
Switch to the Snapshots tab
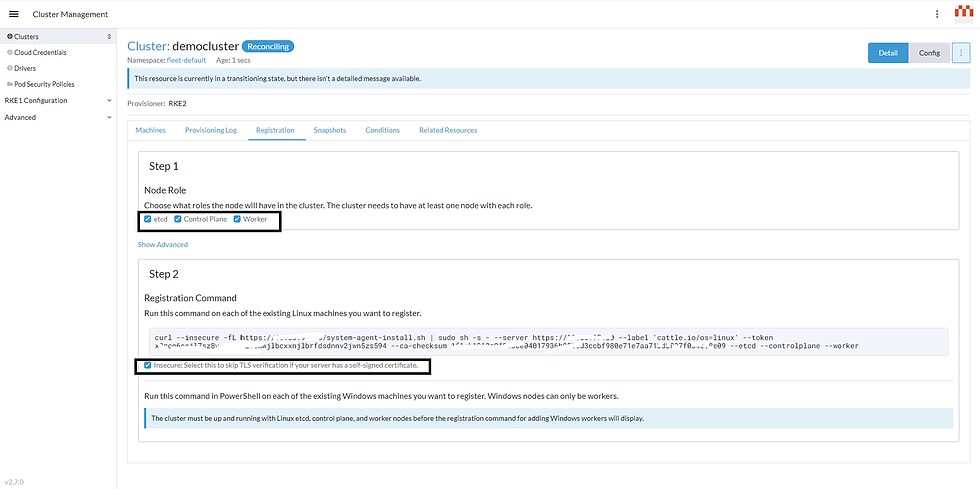tap(330, 130)
